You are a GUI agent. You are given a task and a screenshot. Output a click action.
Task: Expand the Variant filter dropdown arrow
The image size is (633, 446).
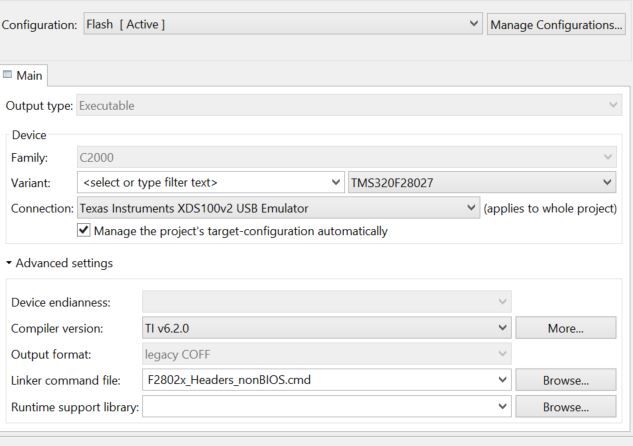click(x=335, y=183)
